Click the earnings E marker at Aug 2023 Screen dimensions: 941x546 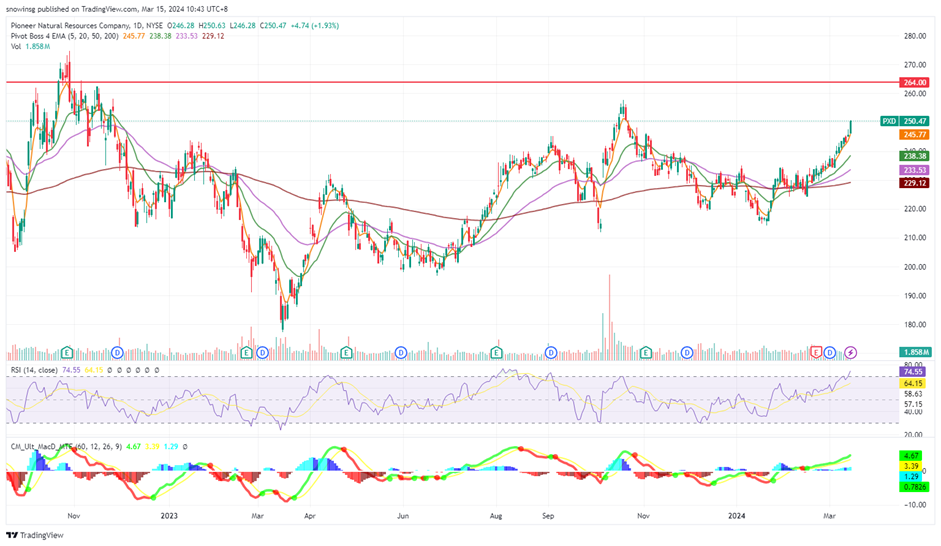pos(496,353)
